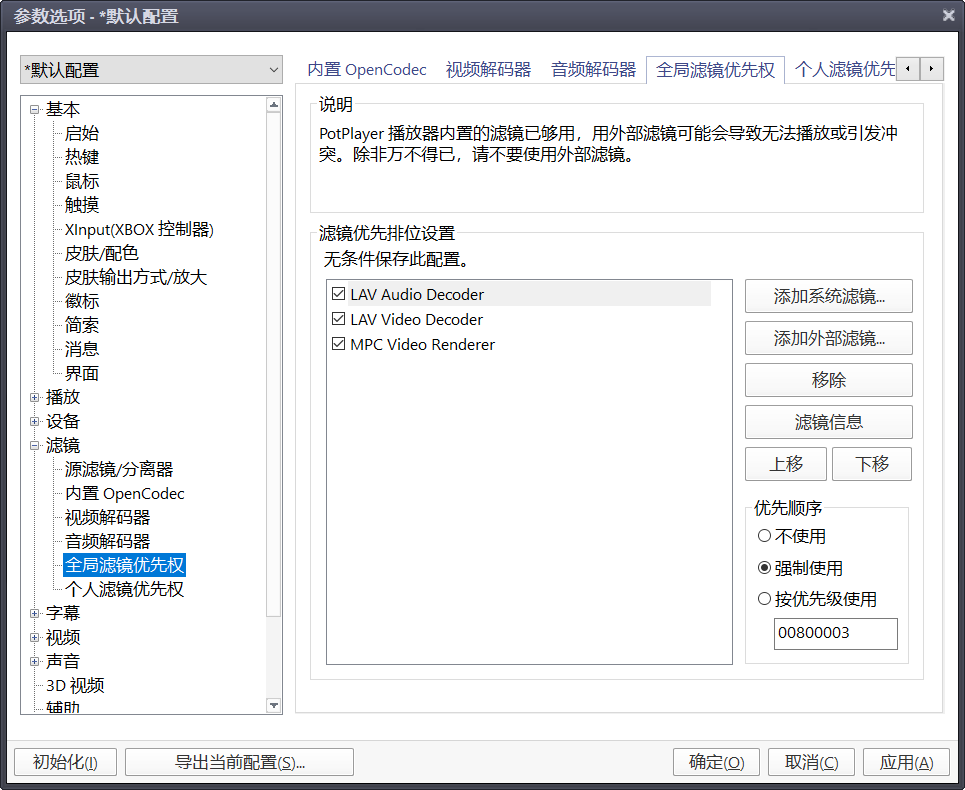Select 源滤镜/分离器 in the tree

coord(119,470)
